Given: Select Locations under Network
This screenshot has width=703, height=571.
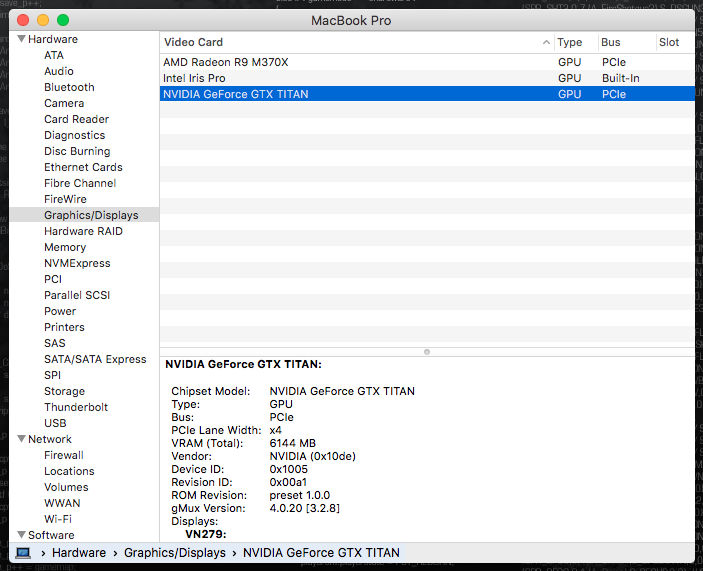Looking at the screenshot, I should (69, 471).
